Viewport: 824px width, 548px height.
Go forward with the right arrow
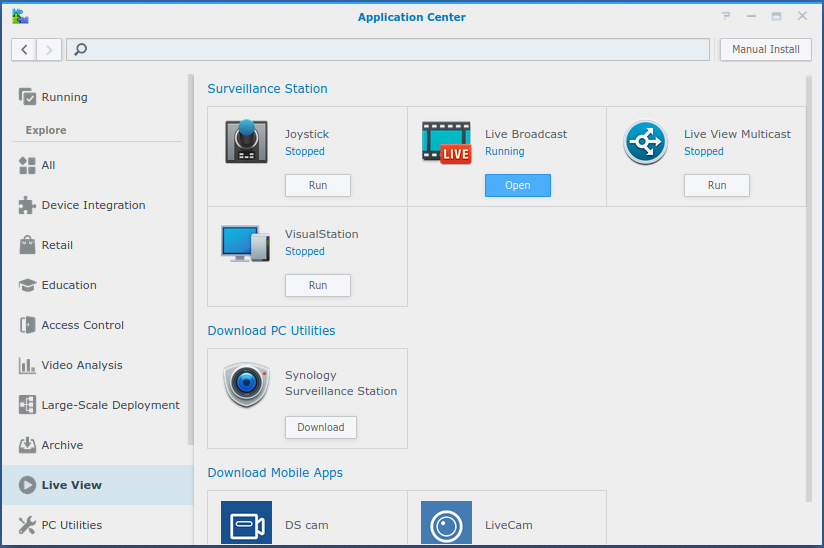(x=49, y=49)
